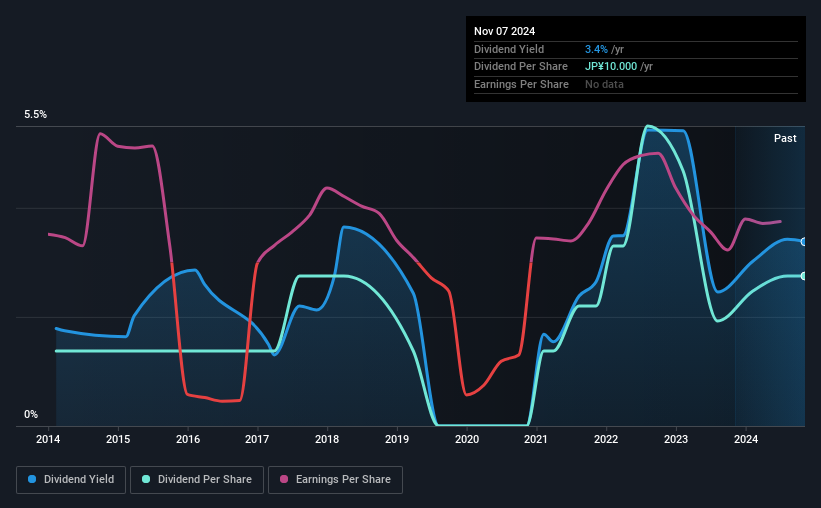Image resolution: width=821 pixels, height=508 pixels.
Task: Select the Dividend Per Share endpoint marker
Action: [x=804, y=276]
